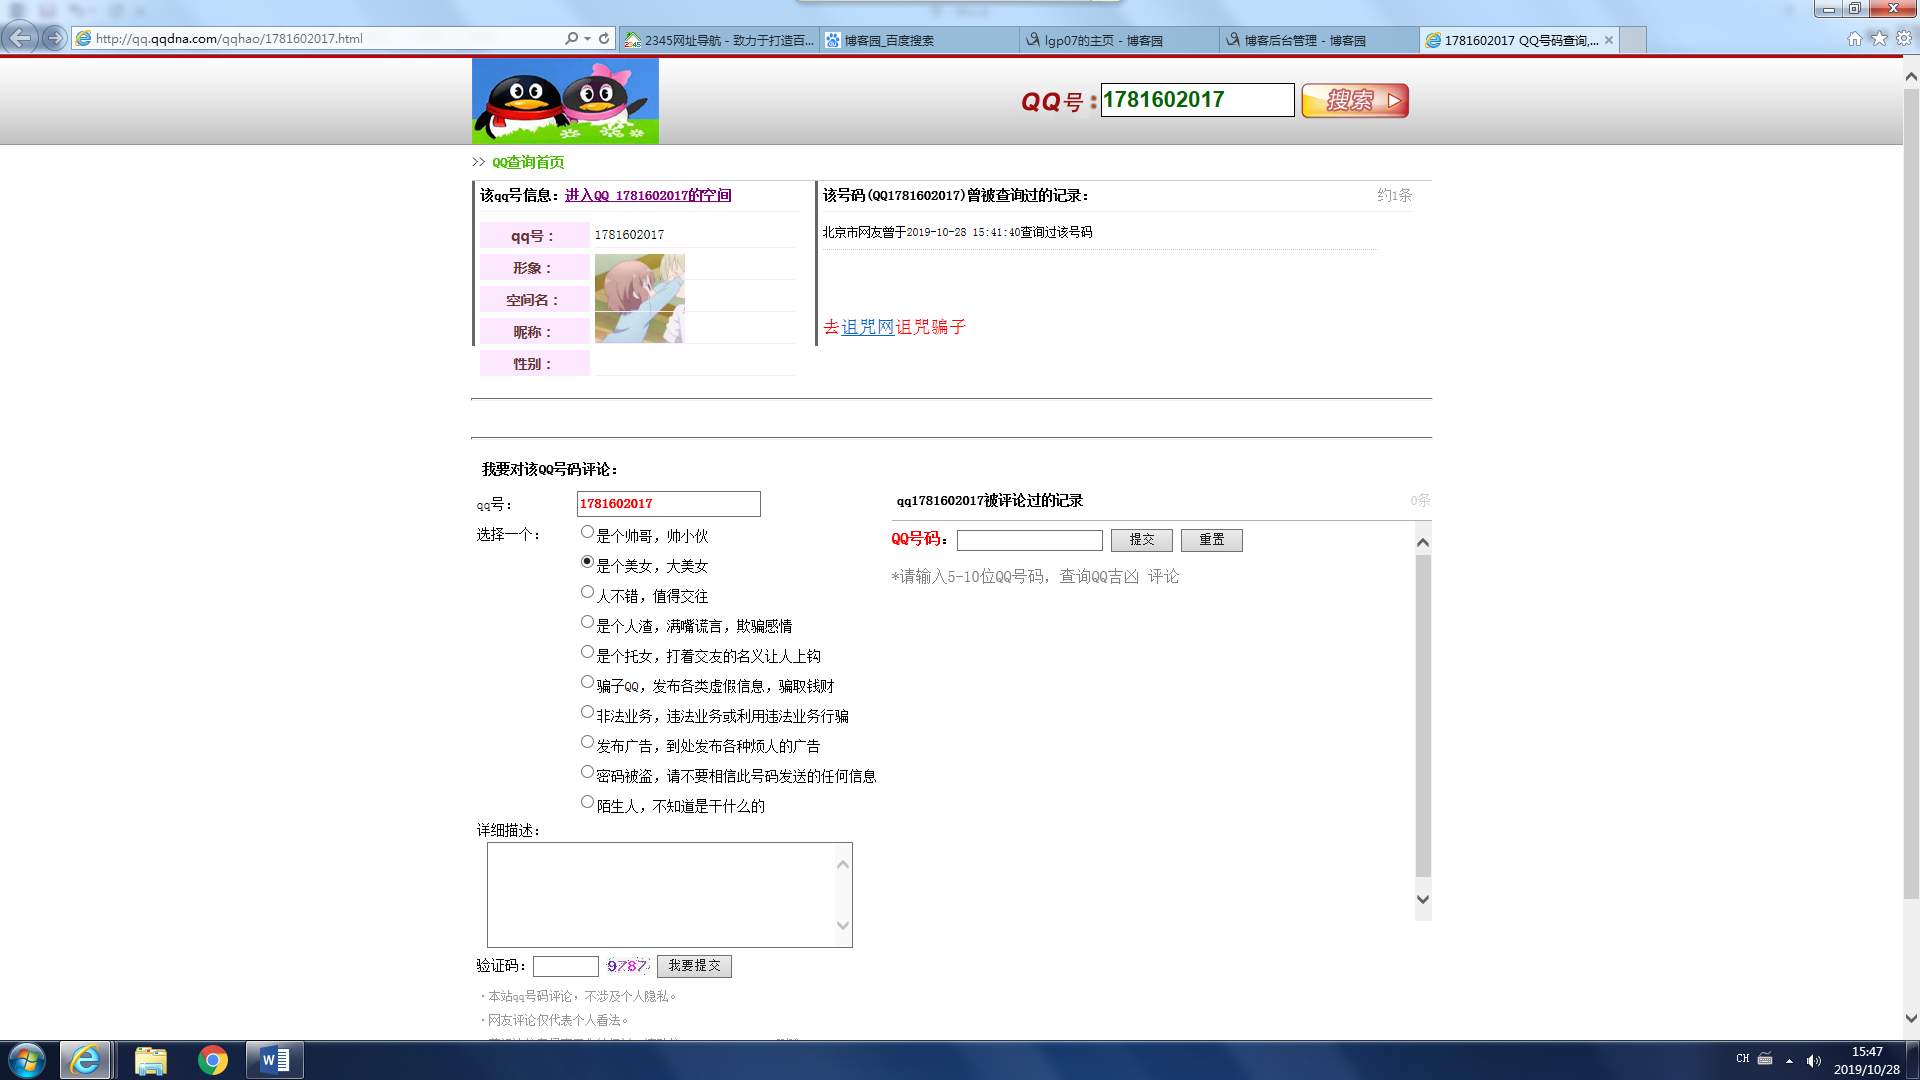Open the 进入QQ 1781602017的空间 link
This screenshot has width=1920, height=1080.
point(648,195)
